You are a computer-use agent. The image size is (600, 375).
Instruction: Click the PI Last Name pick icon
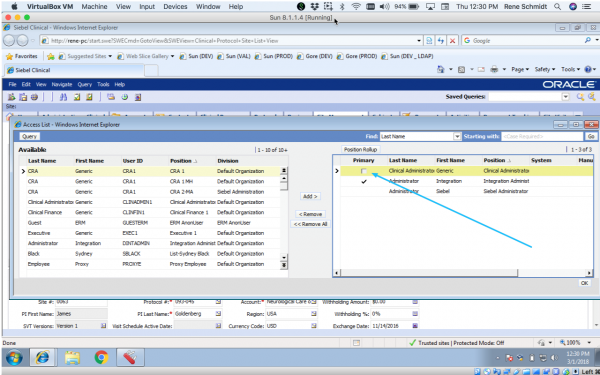(x=218, y=314)
